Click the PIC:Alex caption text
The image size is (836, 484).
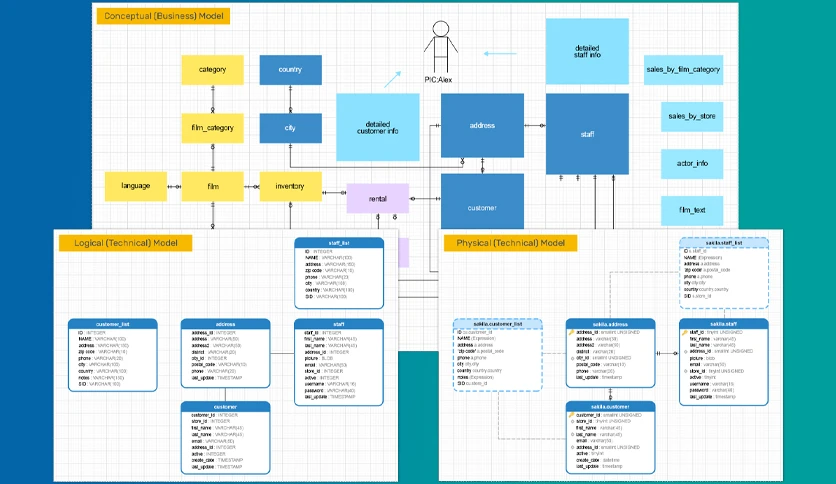[438, 80]
